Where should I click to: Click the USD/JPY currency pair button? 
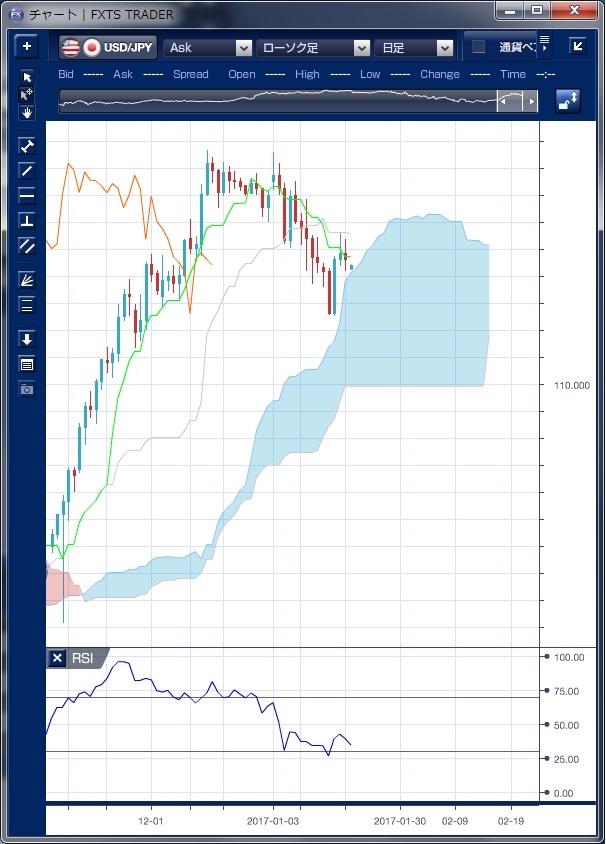point(108,47)
